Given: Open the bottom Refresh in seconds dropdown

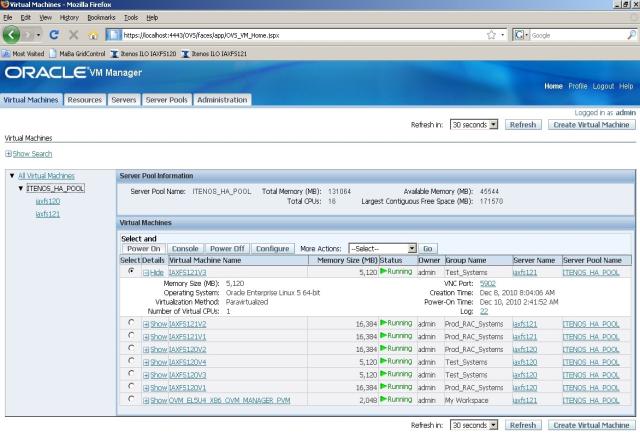Looking at the screenshot, I should pos(474,425).
